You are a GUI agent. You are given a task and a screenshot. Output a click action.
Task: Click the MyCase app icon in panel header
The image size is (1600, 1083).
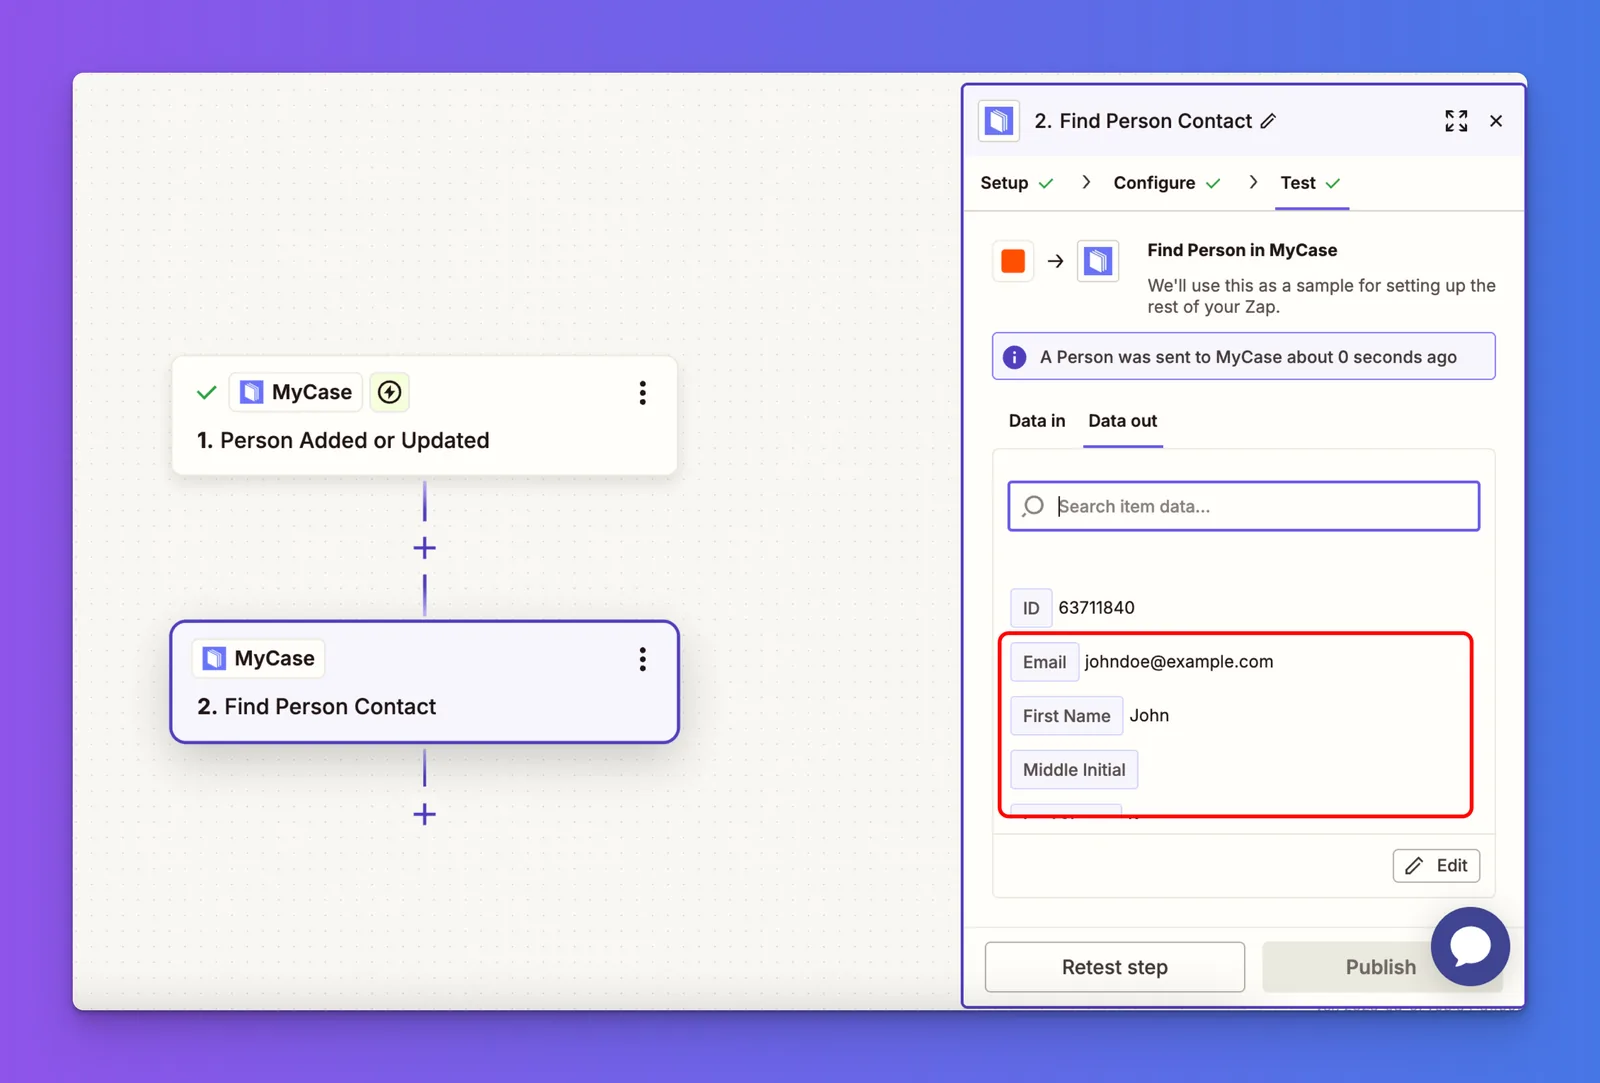point(999,121)
